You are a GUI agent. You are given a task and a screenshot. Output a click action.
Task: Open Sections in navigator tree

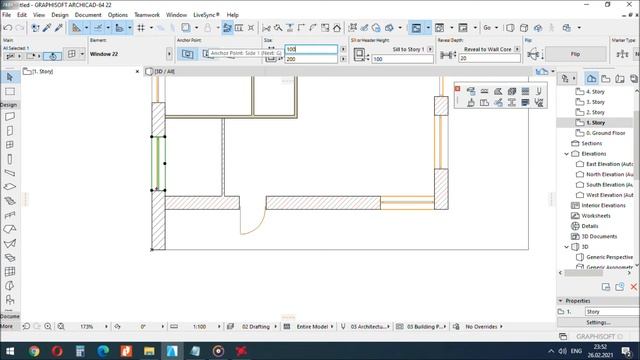click(x=591, y=143)
